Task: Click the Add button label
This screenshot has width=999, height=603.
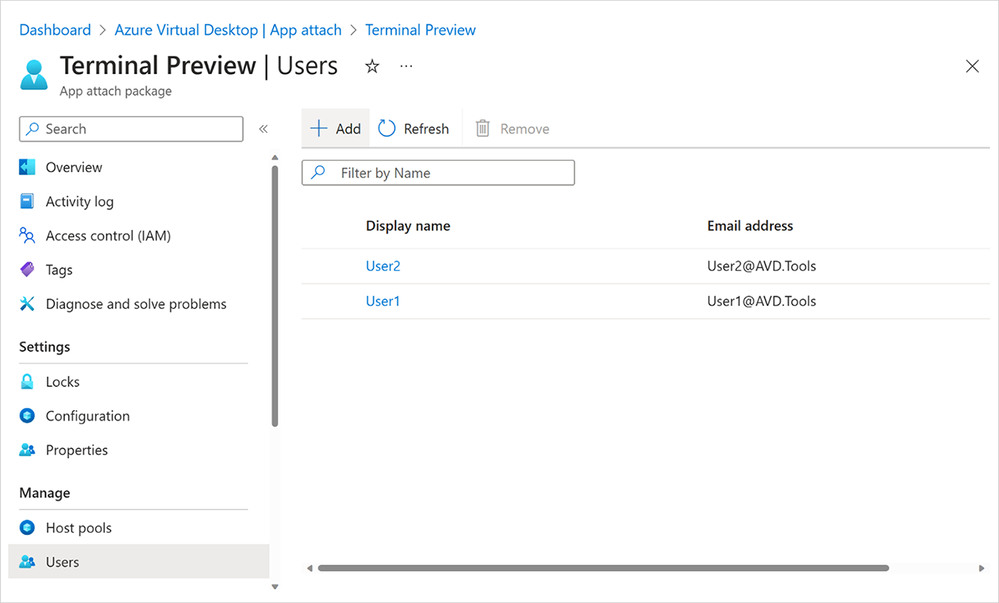Action: [x=349, y=129]
